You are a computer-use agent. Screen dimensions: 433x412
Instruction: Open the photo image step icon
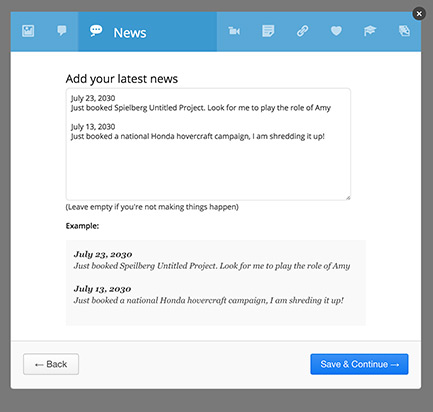(28, 31)
